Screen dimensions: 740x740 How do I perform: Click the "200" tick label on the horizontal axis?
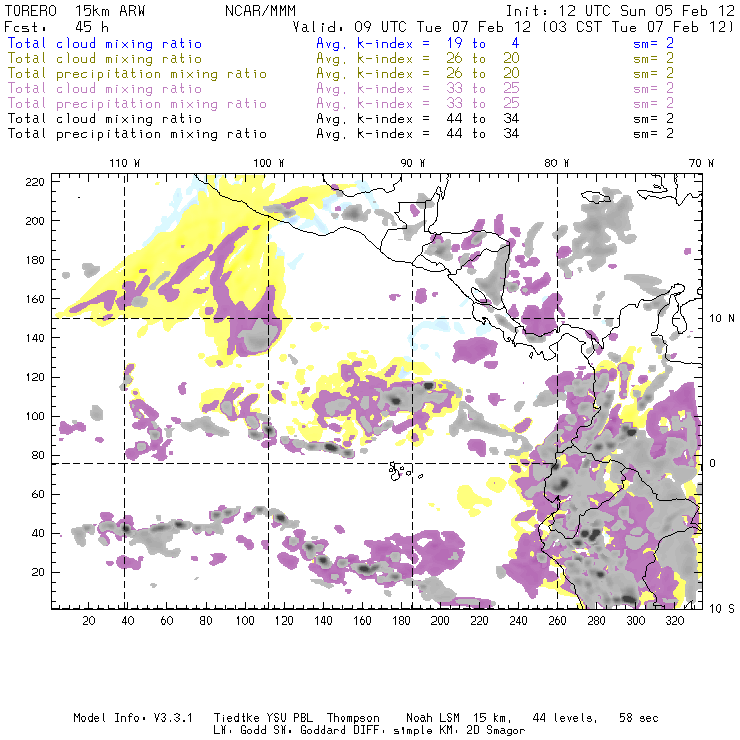[x=440, y=621]
